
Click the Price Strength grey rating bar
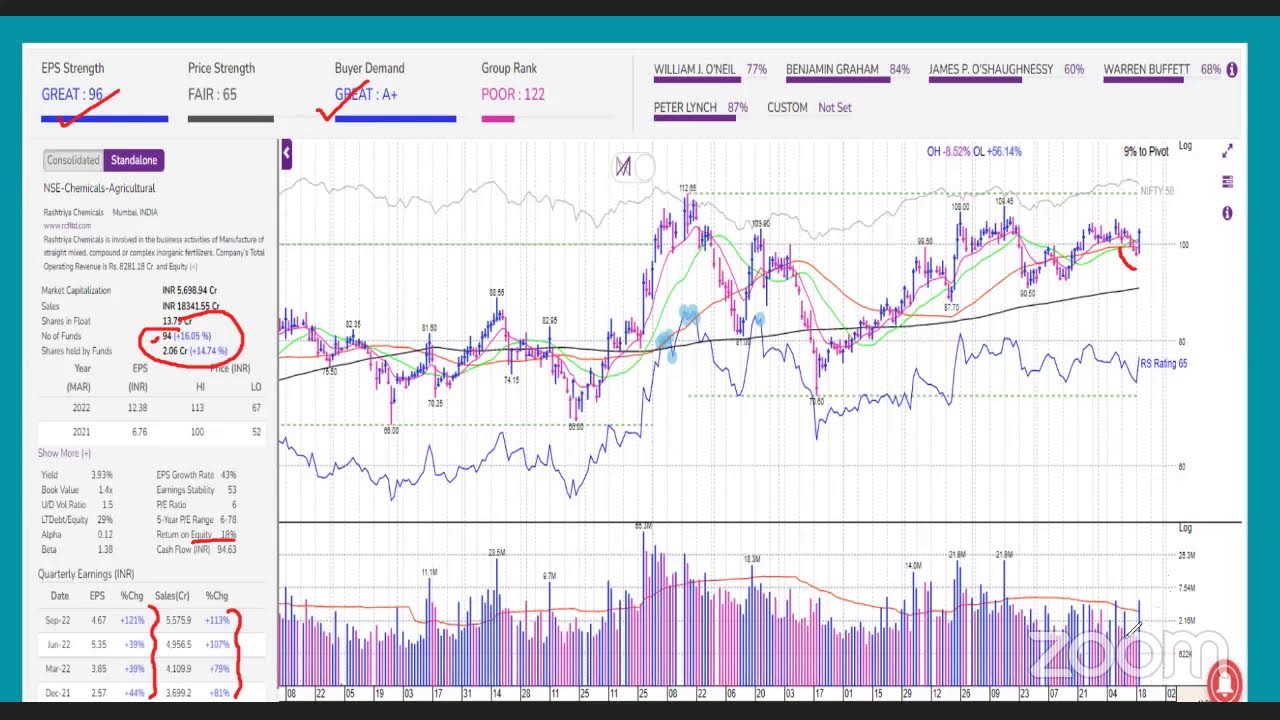[231, 119]
